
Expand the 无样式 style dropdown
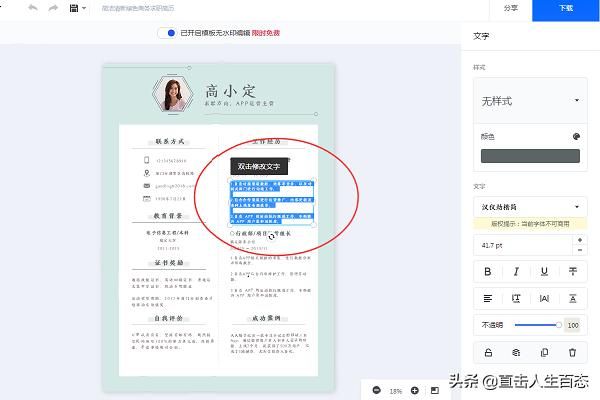(530, 101)
